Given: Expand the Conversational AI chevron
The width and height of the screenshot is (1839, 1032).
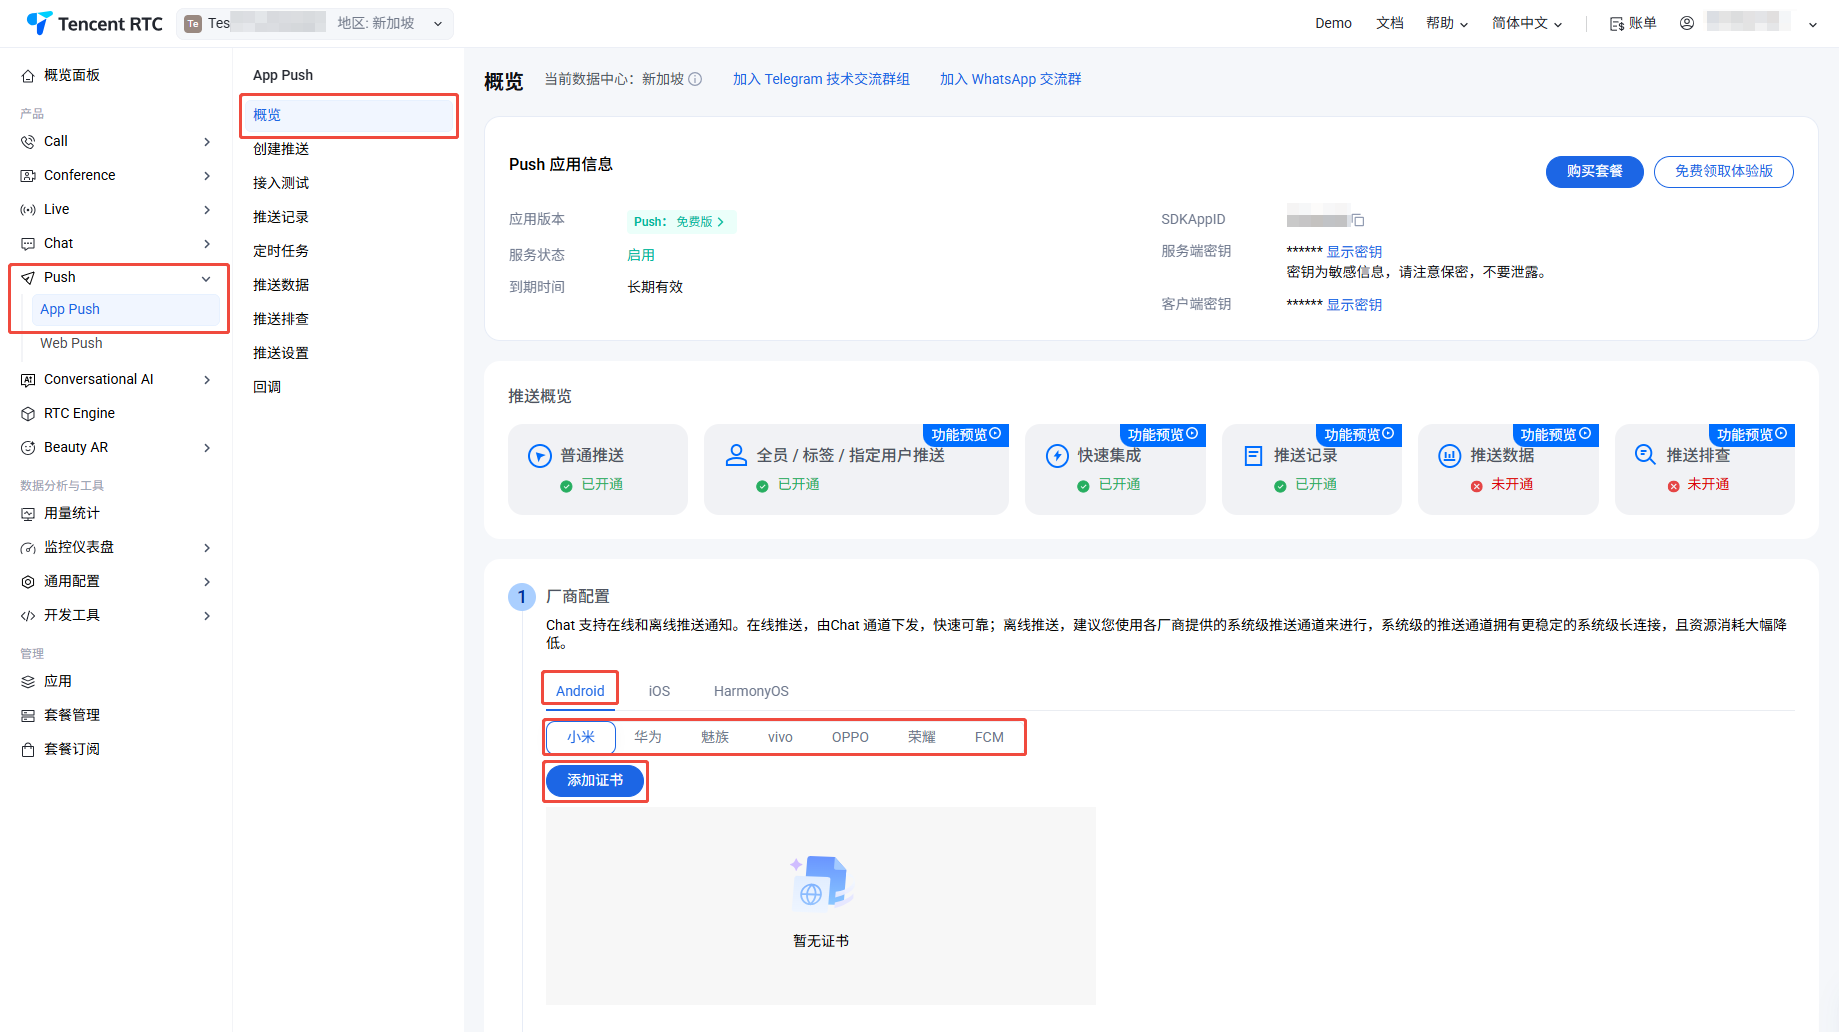Looking at the screenshot, I should 207,380.
